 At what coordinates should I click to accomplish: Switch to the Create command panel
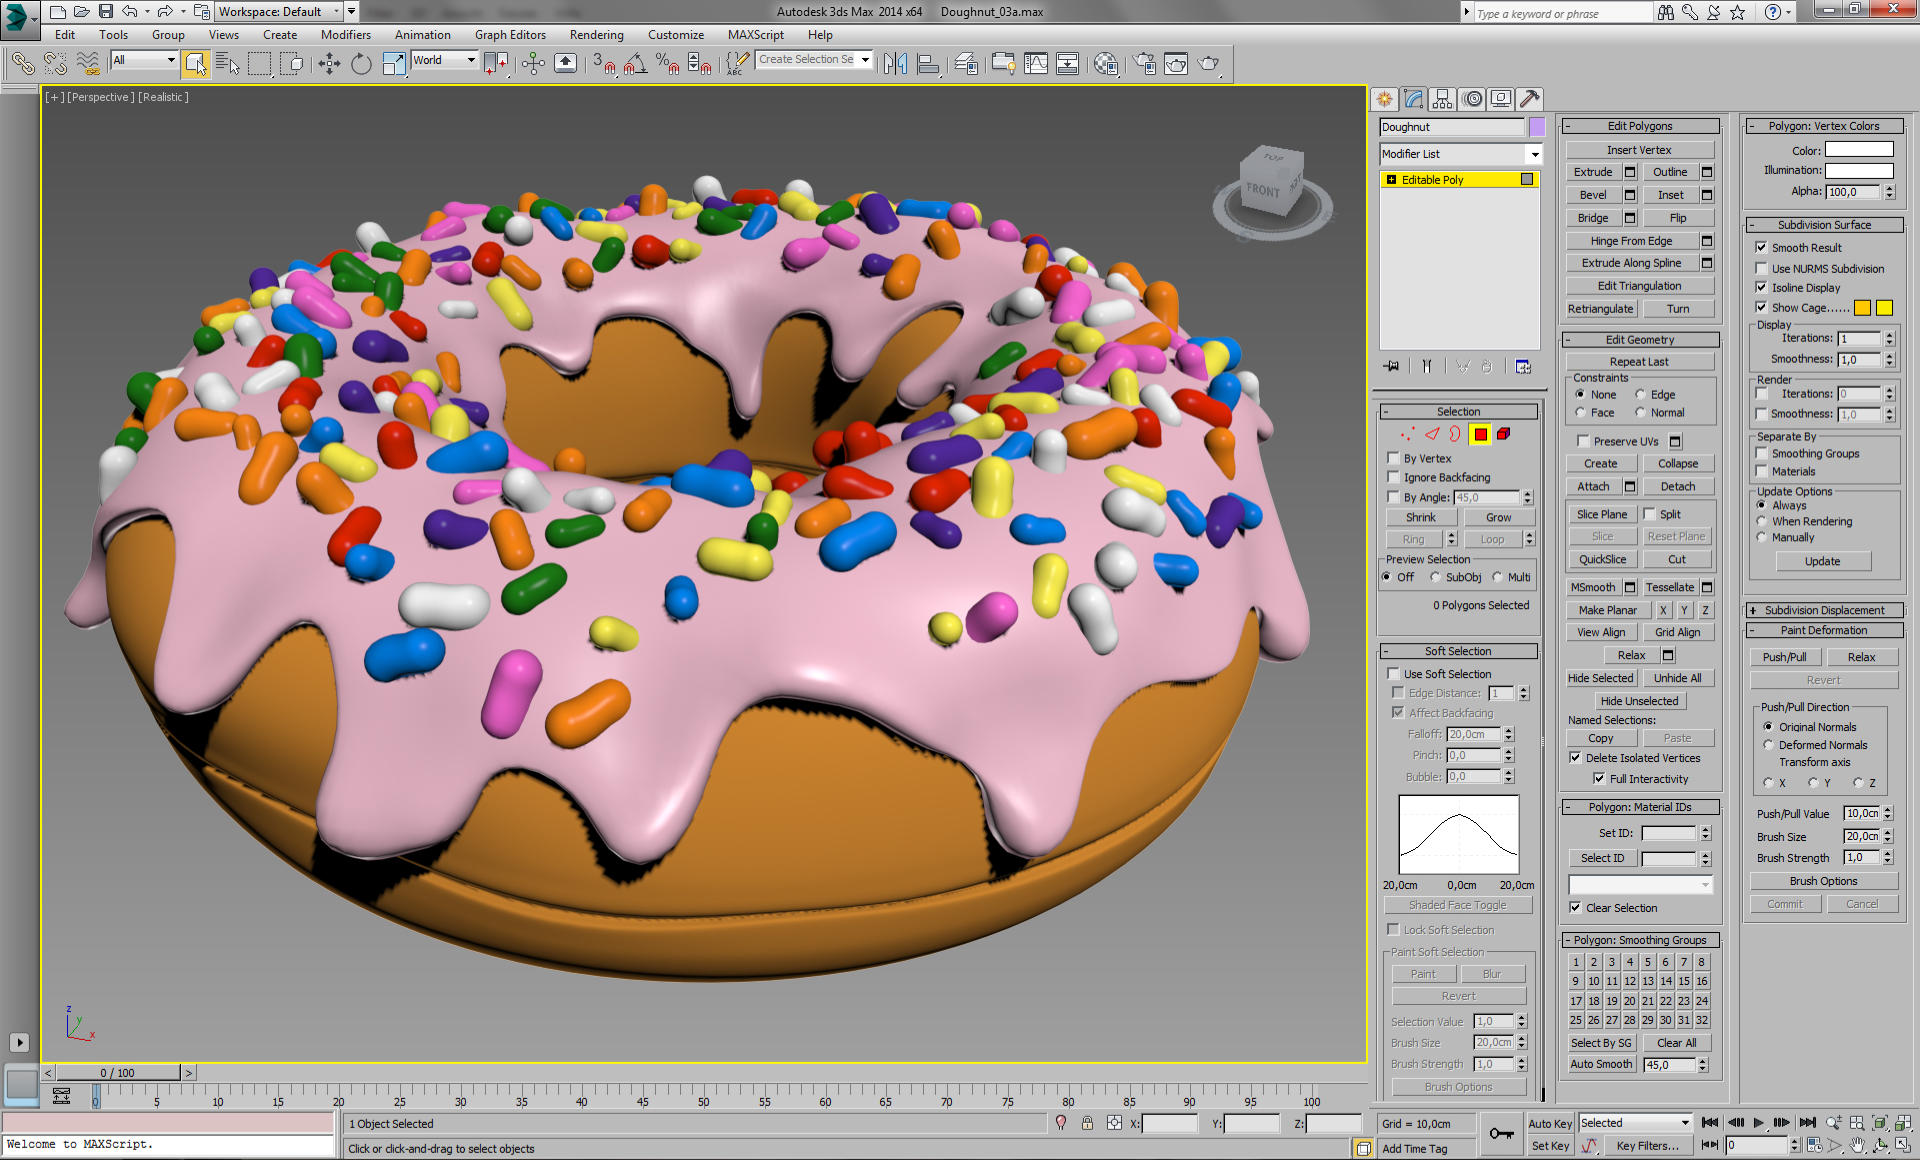pos(1384,99)
